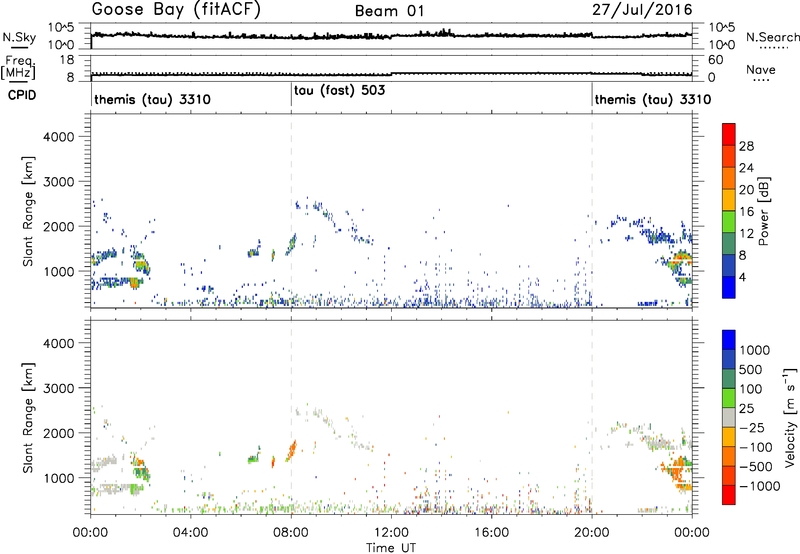Click the dashed 08:00 CPID marker in velocity panel
This screenshot has width=800, height=554.
291,417
